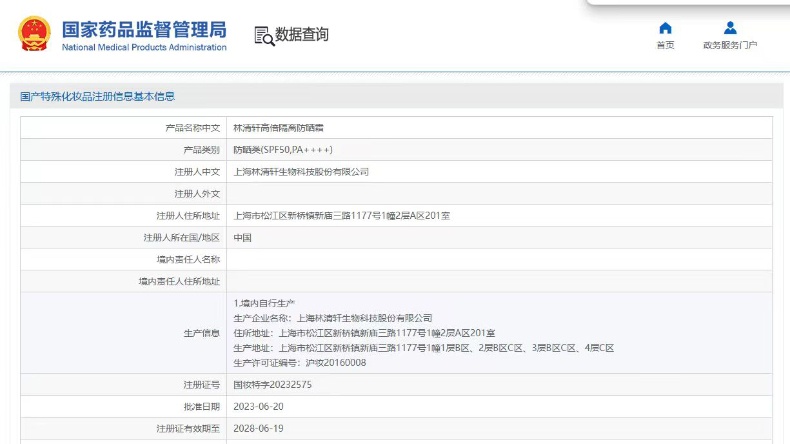Select the date 2023-06-20
Screen dimensions: 790x444
[x=258, y=407]
